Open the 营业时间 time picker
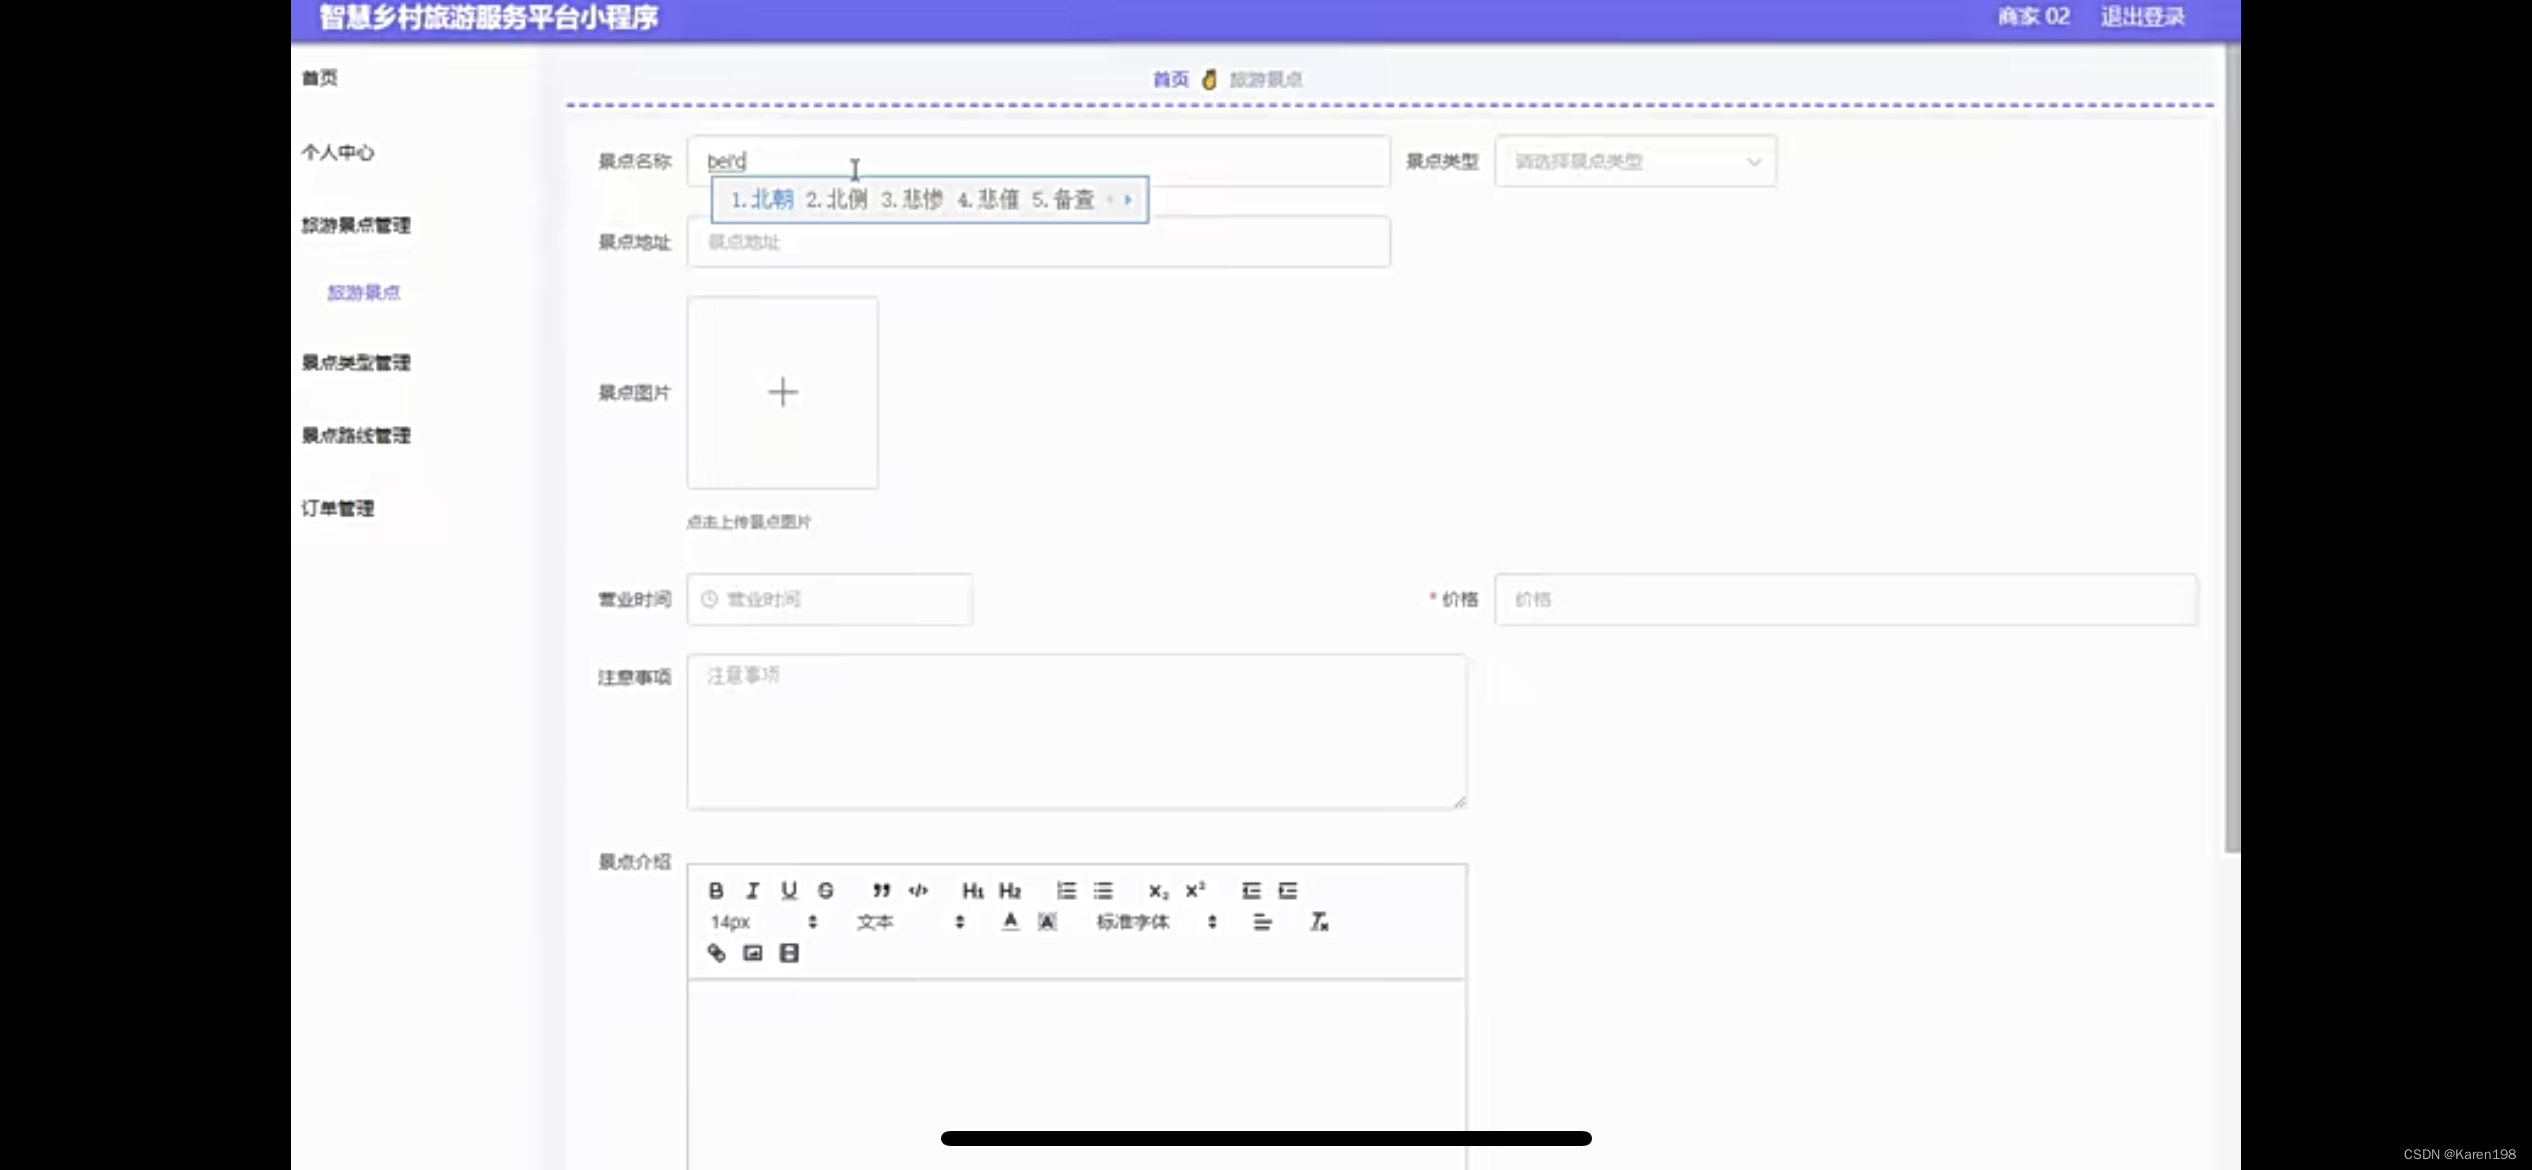 tap(830, 599)
